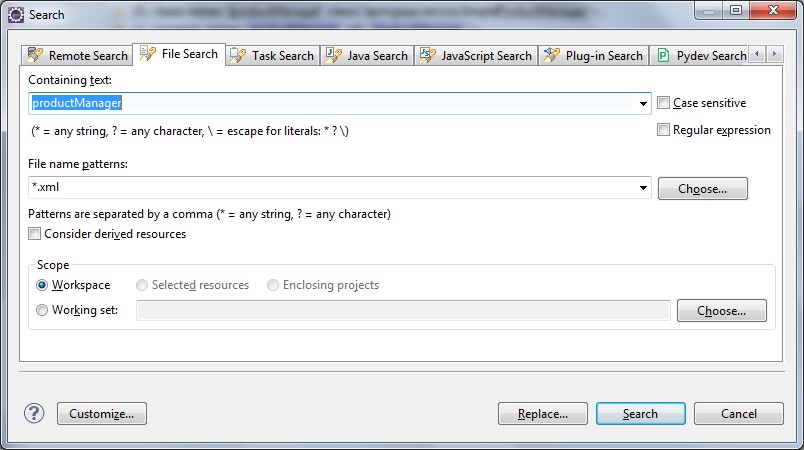Select the Working set radio button
Viewport: 804px width, 450px height.
coord(42,310)
